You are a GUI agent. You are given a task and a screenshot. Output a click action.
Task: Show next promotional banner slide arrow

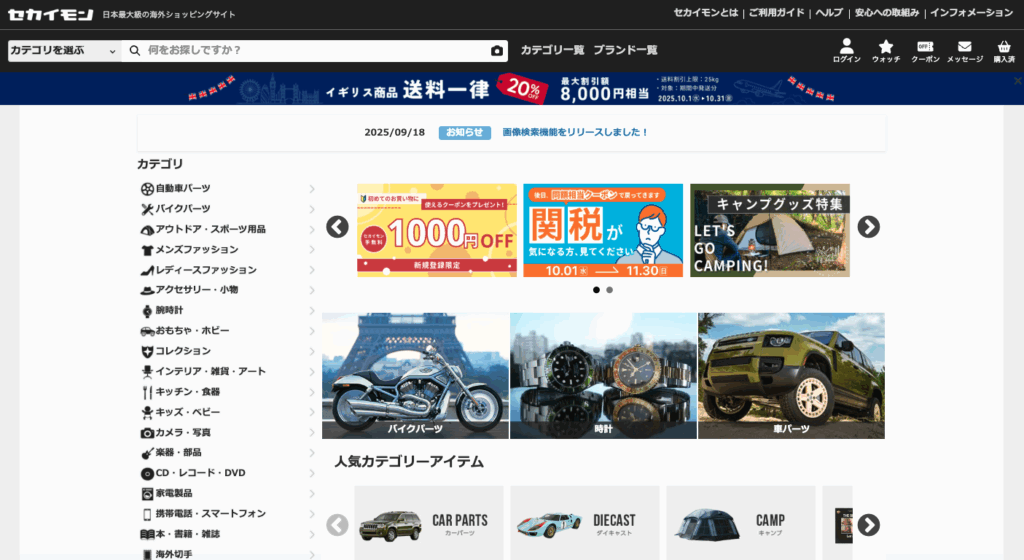(869, 227)
